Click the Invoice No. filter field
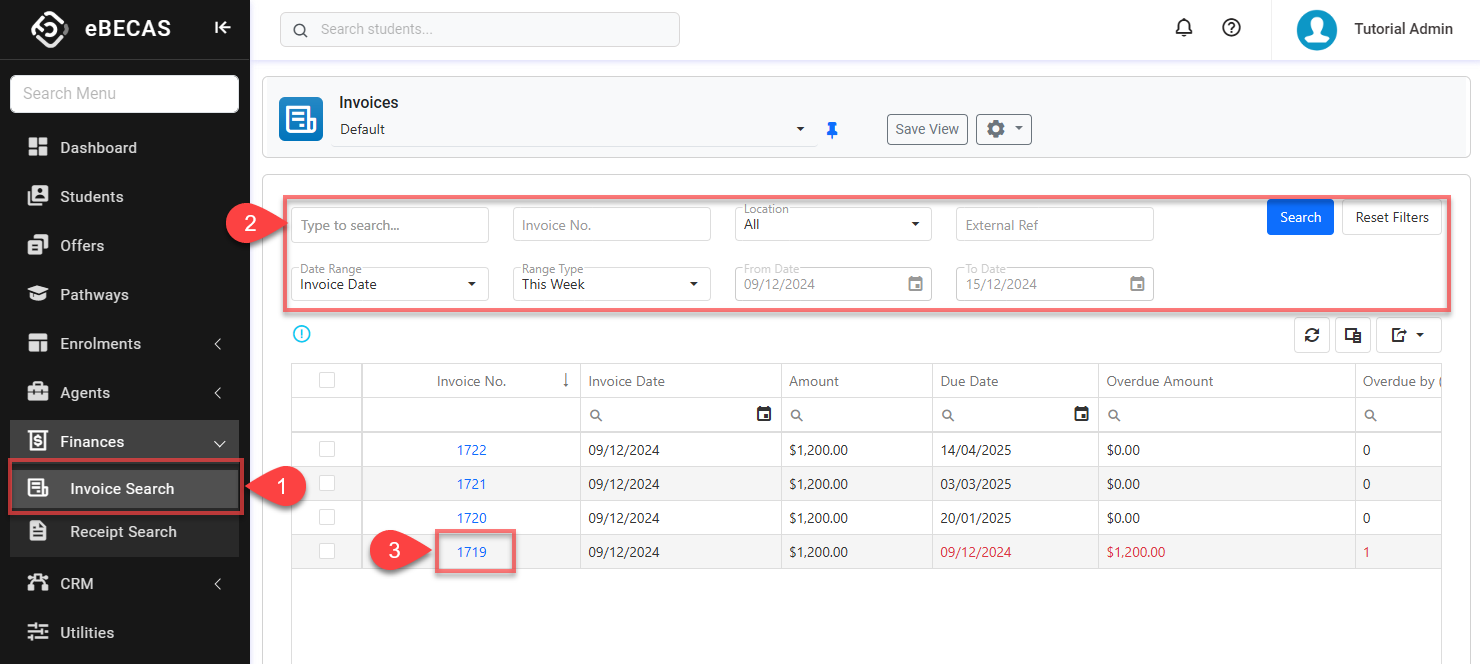Viewport: 1480px width, 664px height. coord(611,225)
